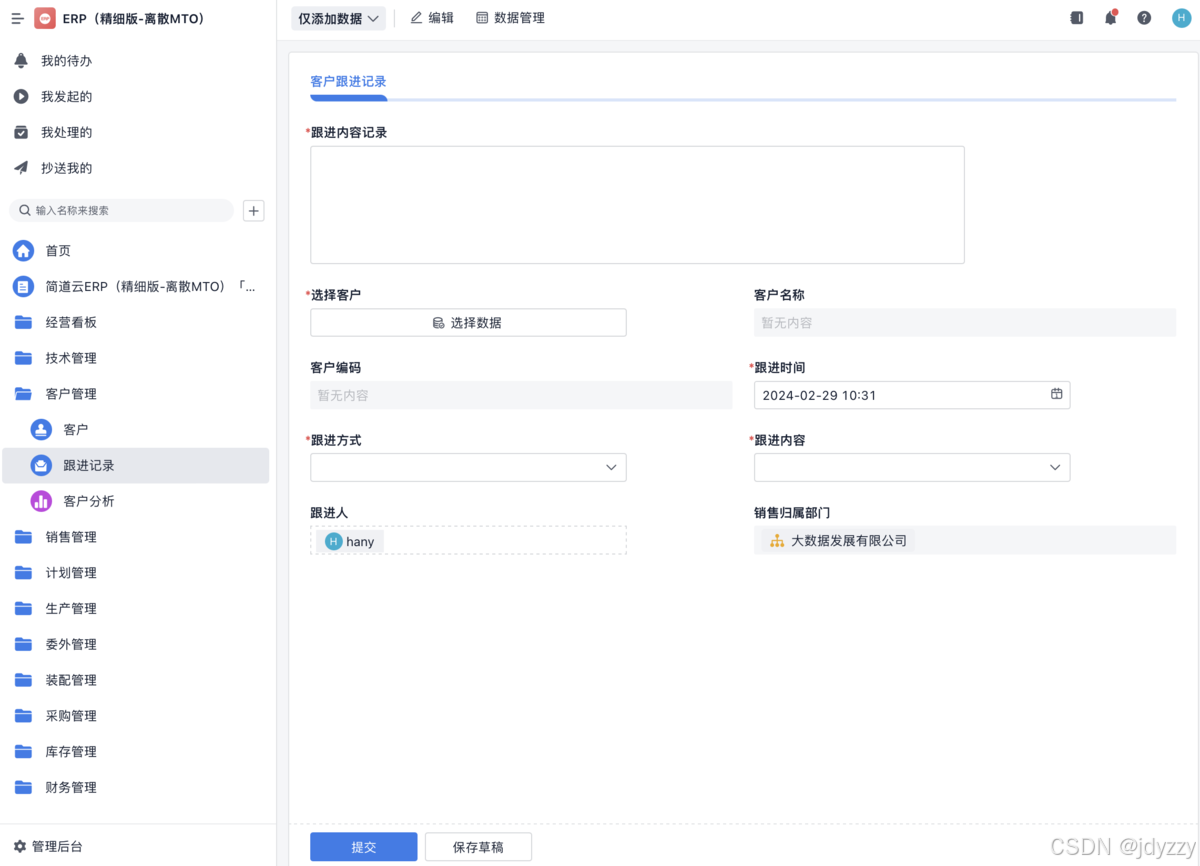This screenshot has width=1200, height=866.
Task: Click the gear icon for 管理后台
Action: point(20,847)
